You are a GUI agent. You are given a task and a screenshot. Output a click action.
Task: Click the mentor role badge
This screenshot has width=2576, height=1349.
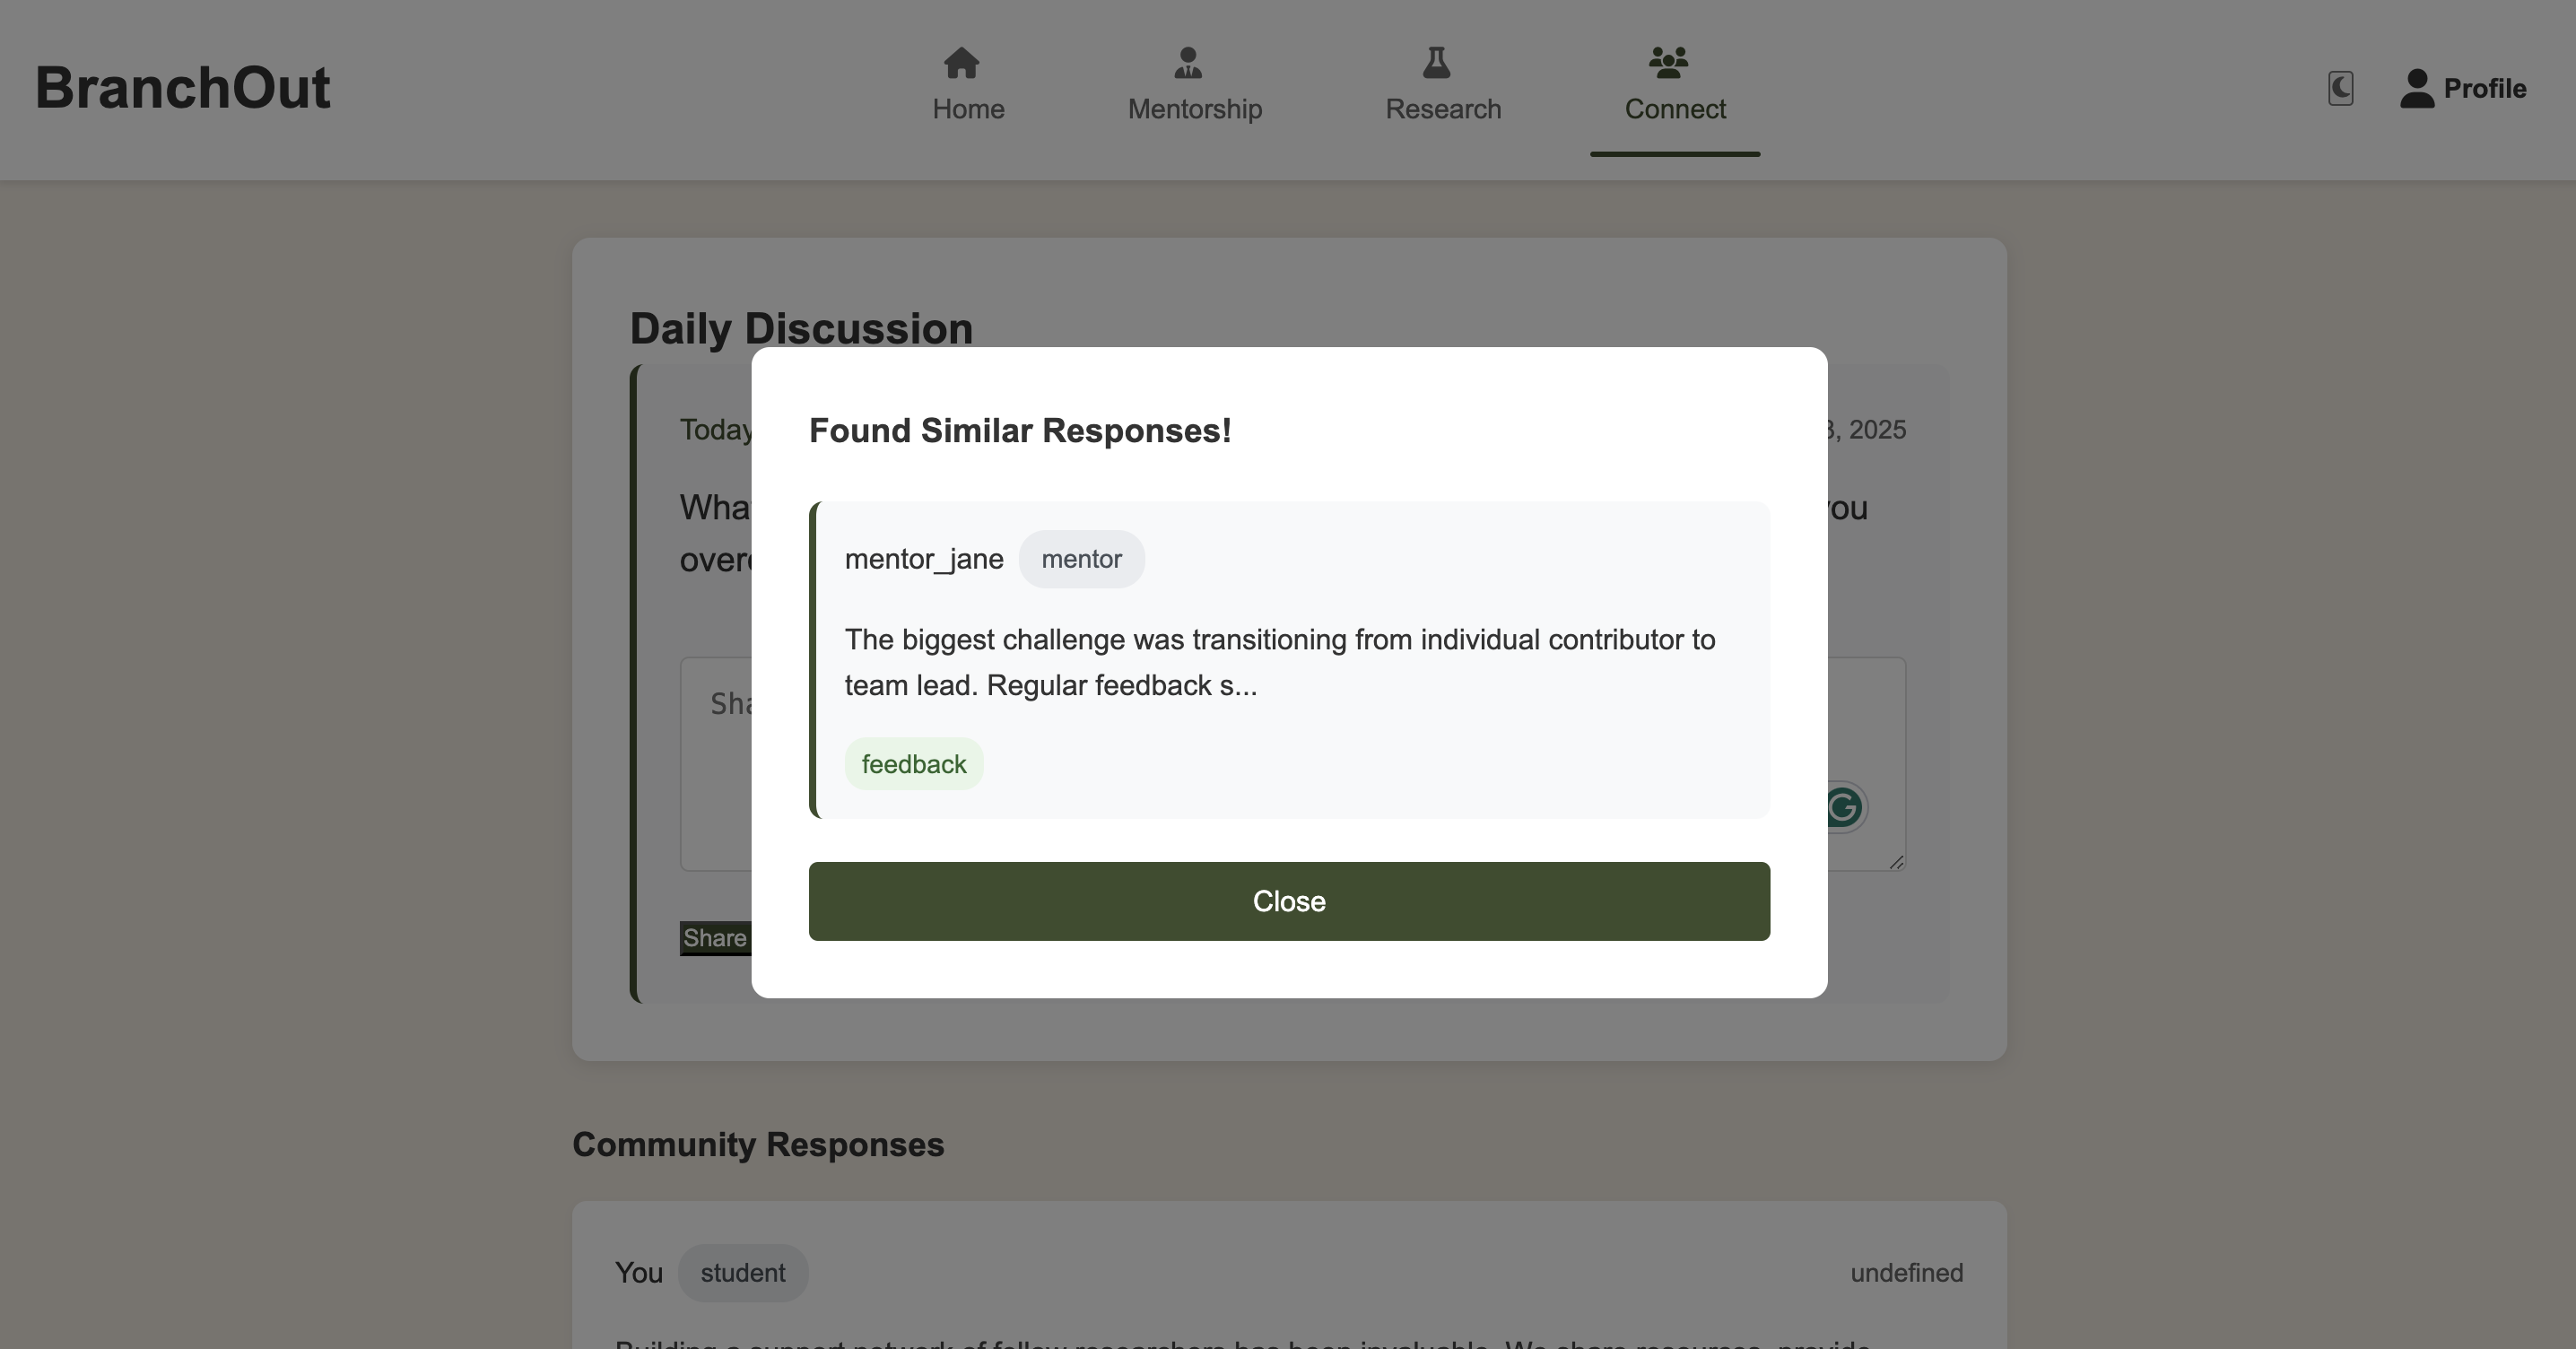tap(1081, 559)
